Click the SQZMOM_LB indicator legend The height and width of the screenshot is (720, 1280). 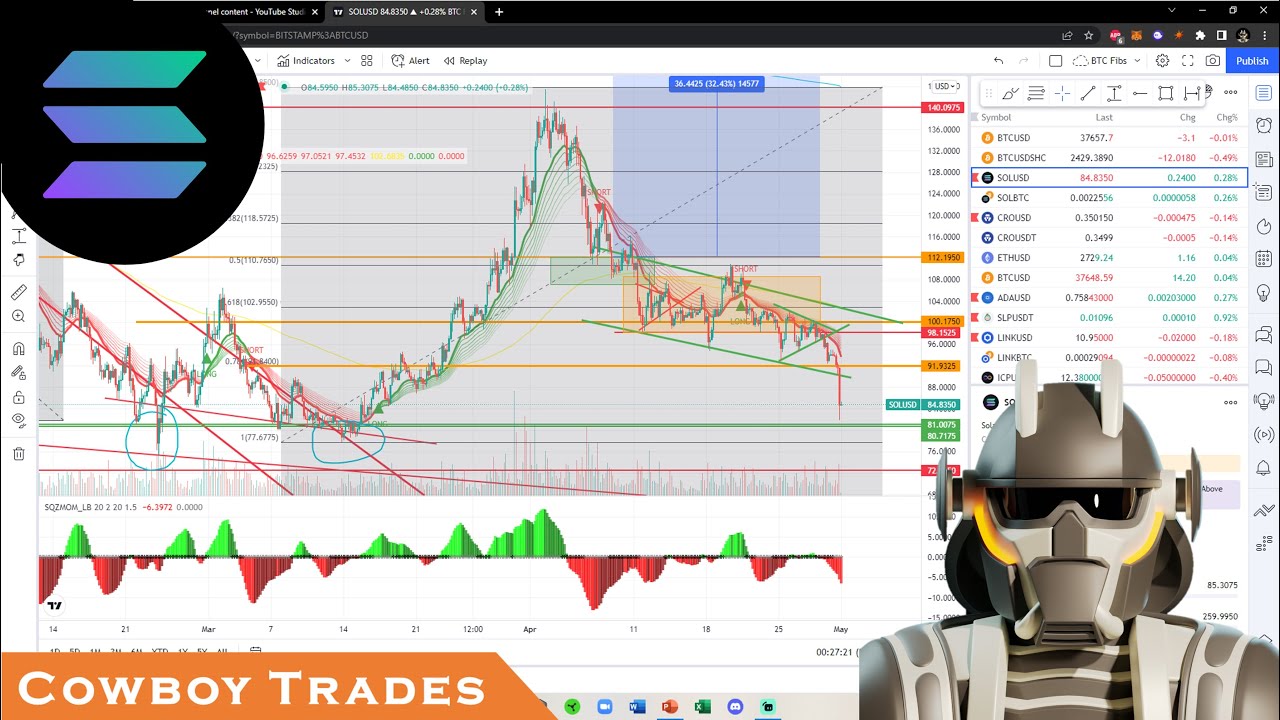89,507
